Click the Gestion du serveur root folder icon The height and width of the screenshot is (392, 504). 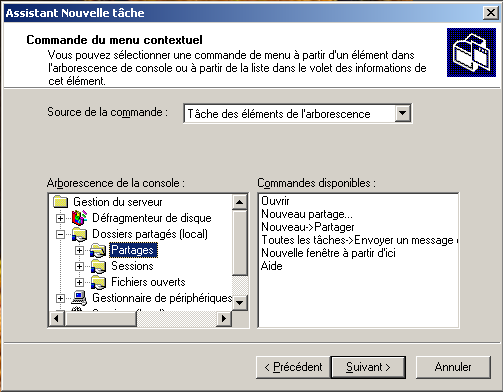point(60,202)
